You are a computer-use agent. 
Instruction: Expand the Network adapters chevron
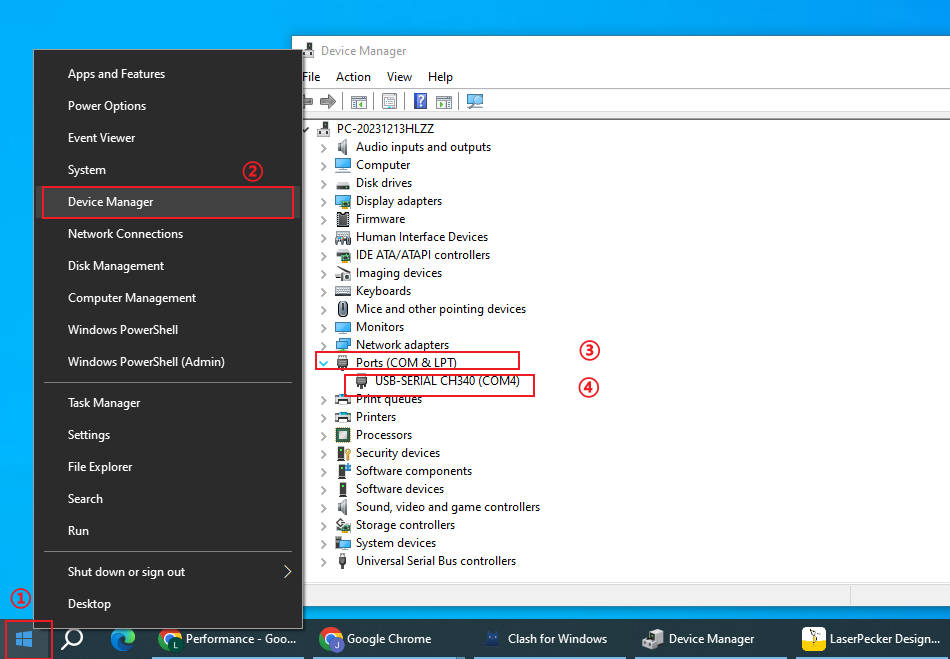coord(323,345)
